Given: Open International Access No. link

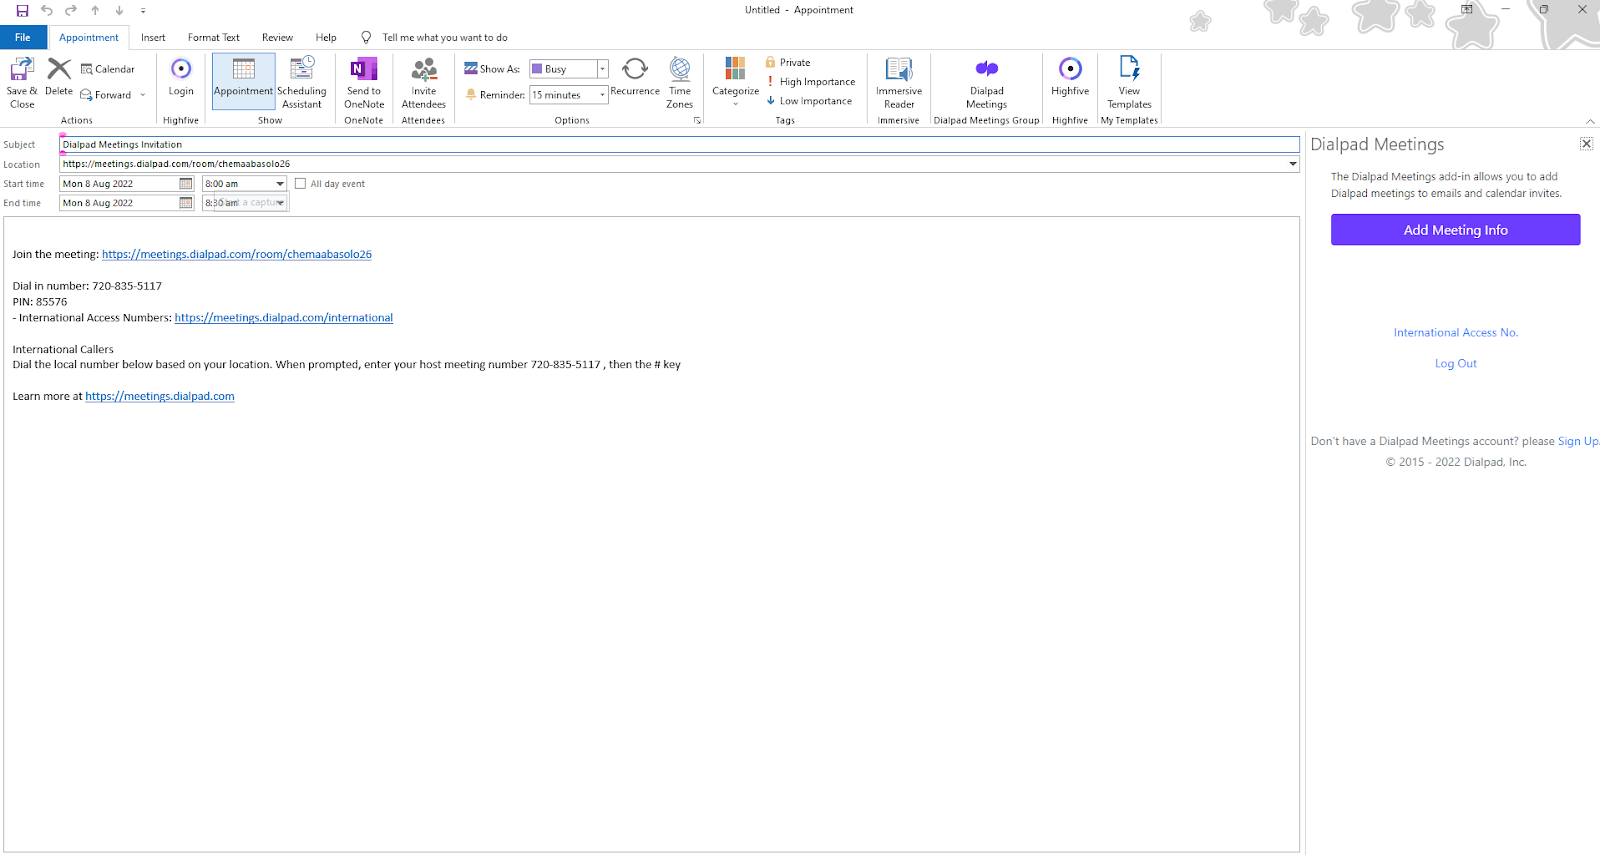Looking at the screenshot, I should coord(1455,333).
